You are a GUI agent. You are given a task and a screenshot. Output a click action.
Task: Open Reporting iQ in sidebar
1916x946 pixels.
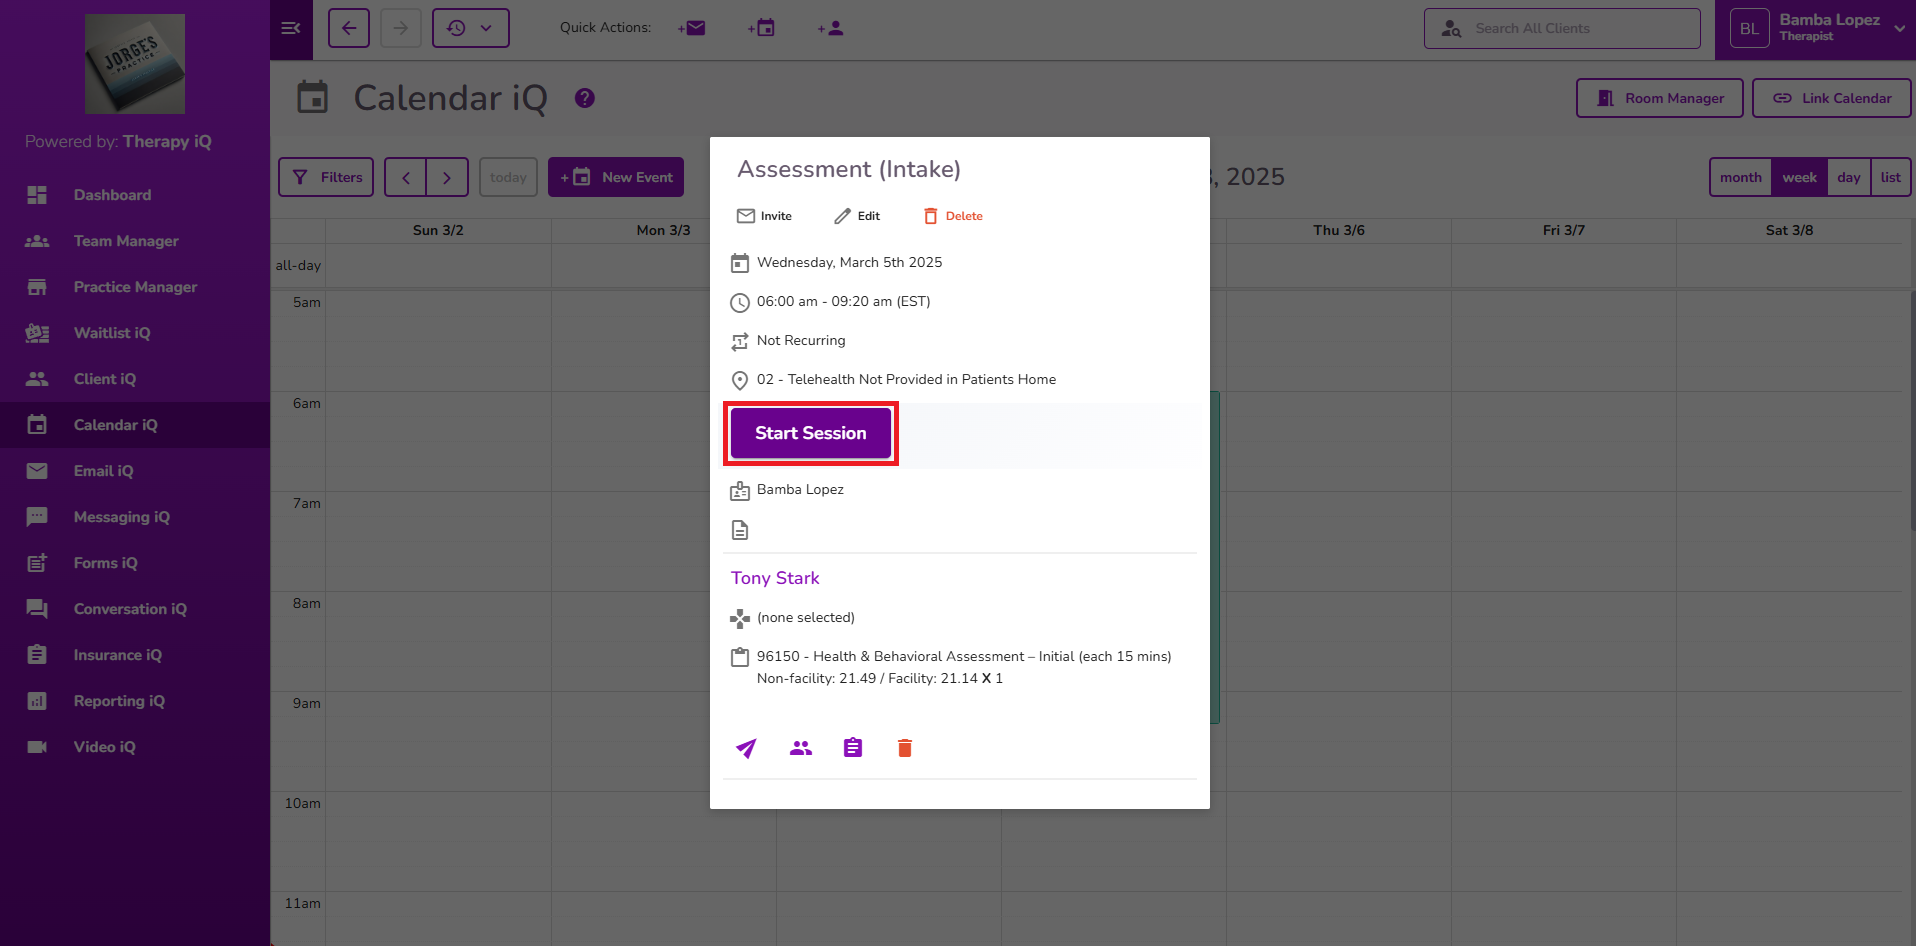pos(135,701)
